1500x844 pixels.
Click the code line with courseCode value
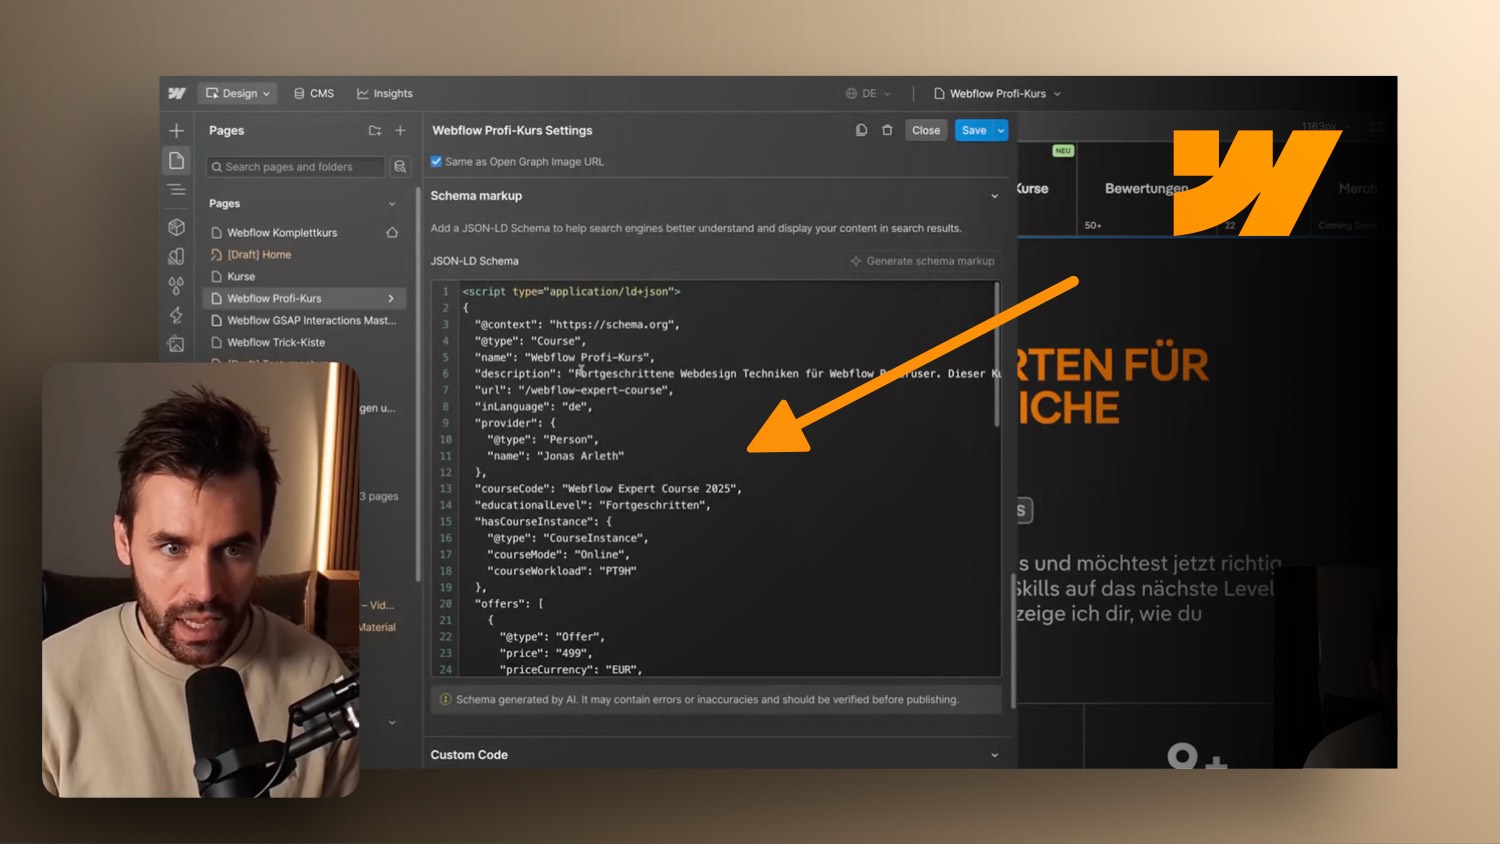[x=608, y=489]
